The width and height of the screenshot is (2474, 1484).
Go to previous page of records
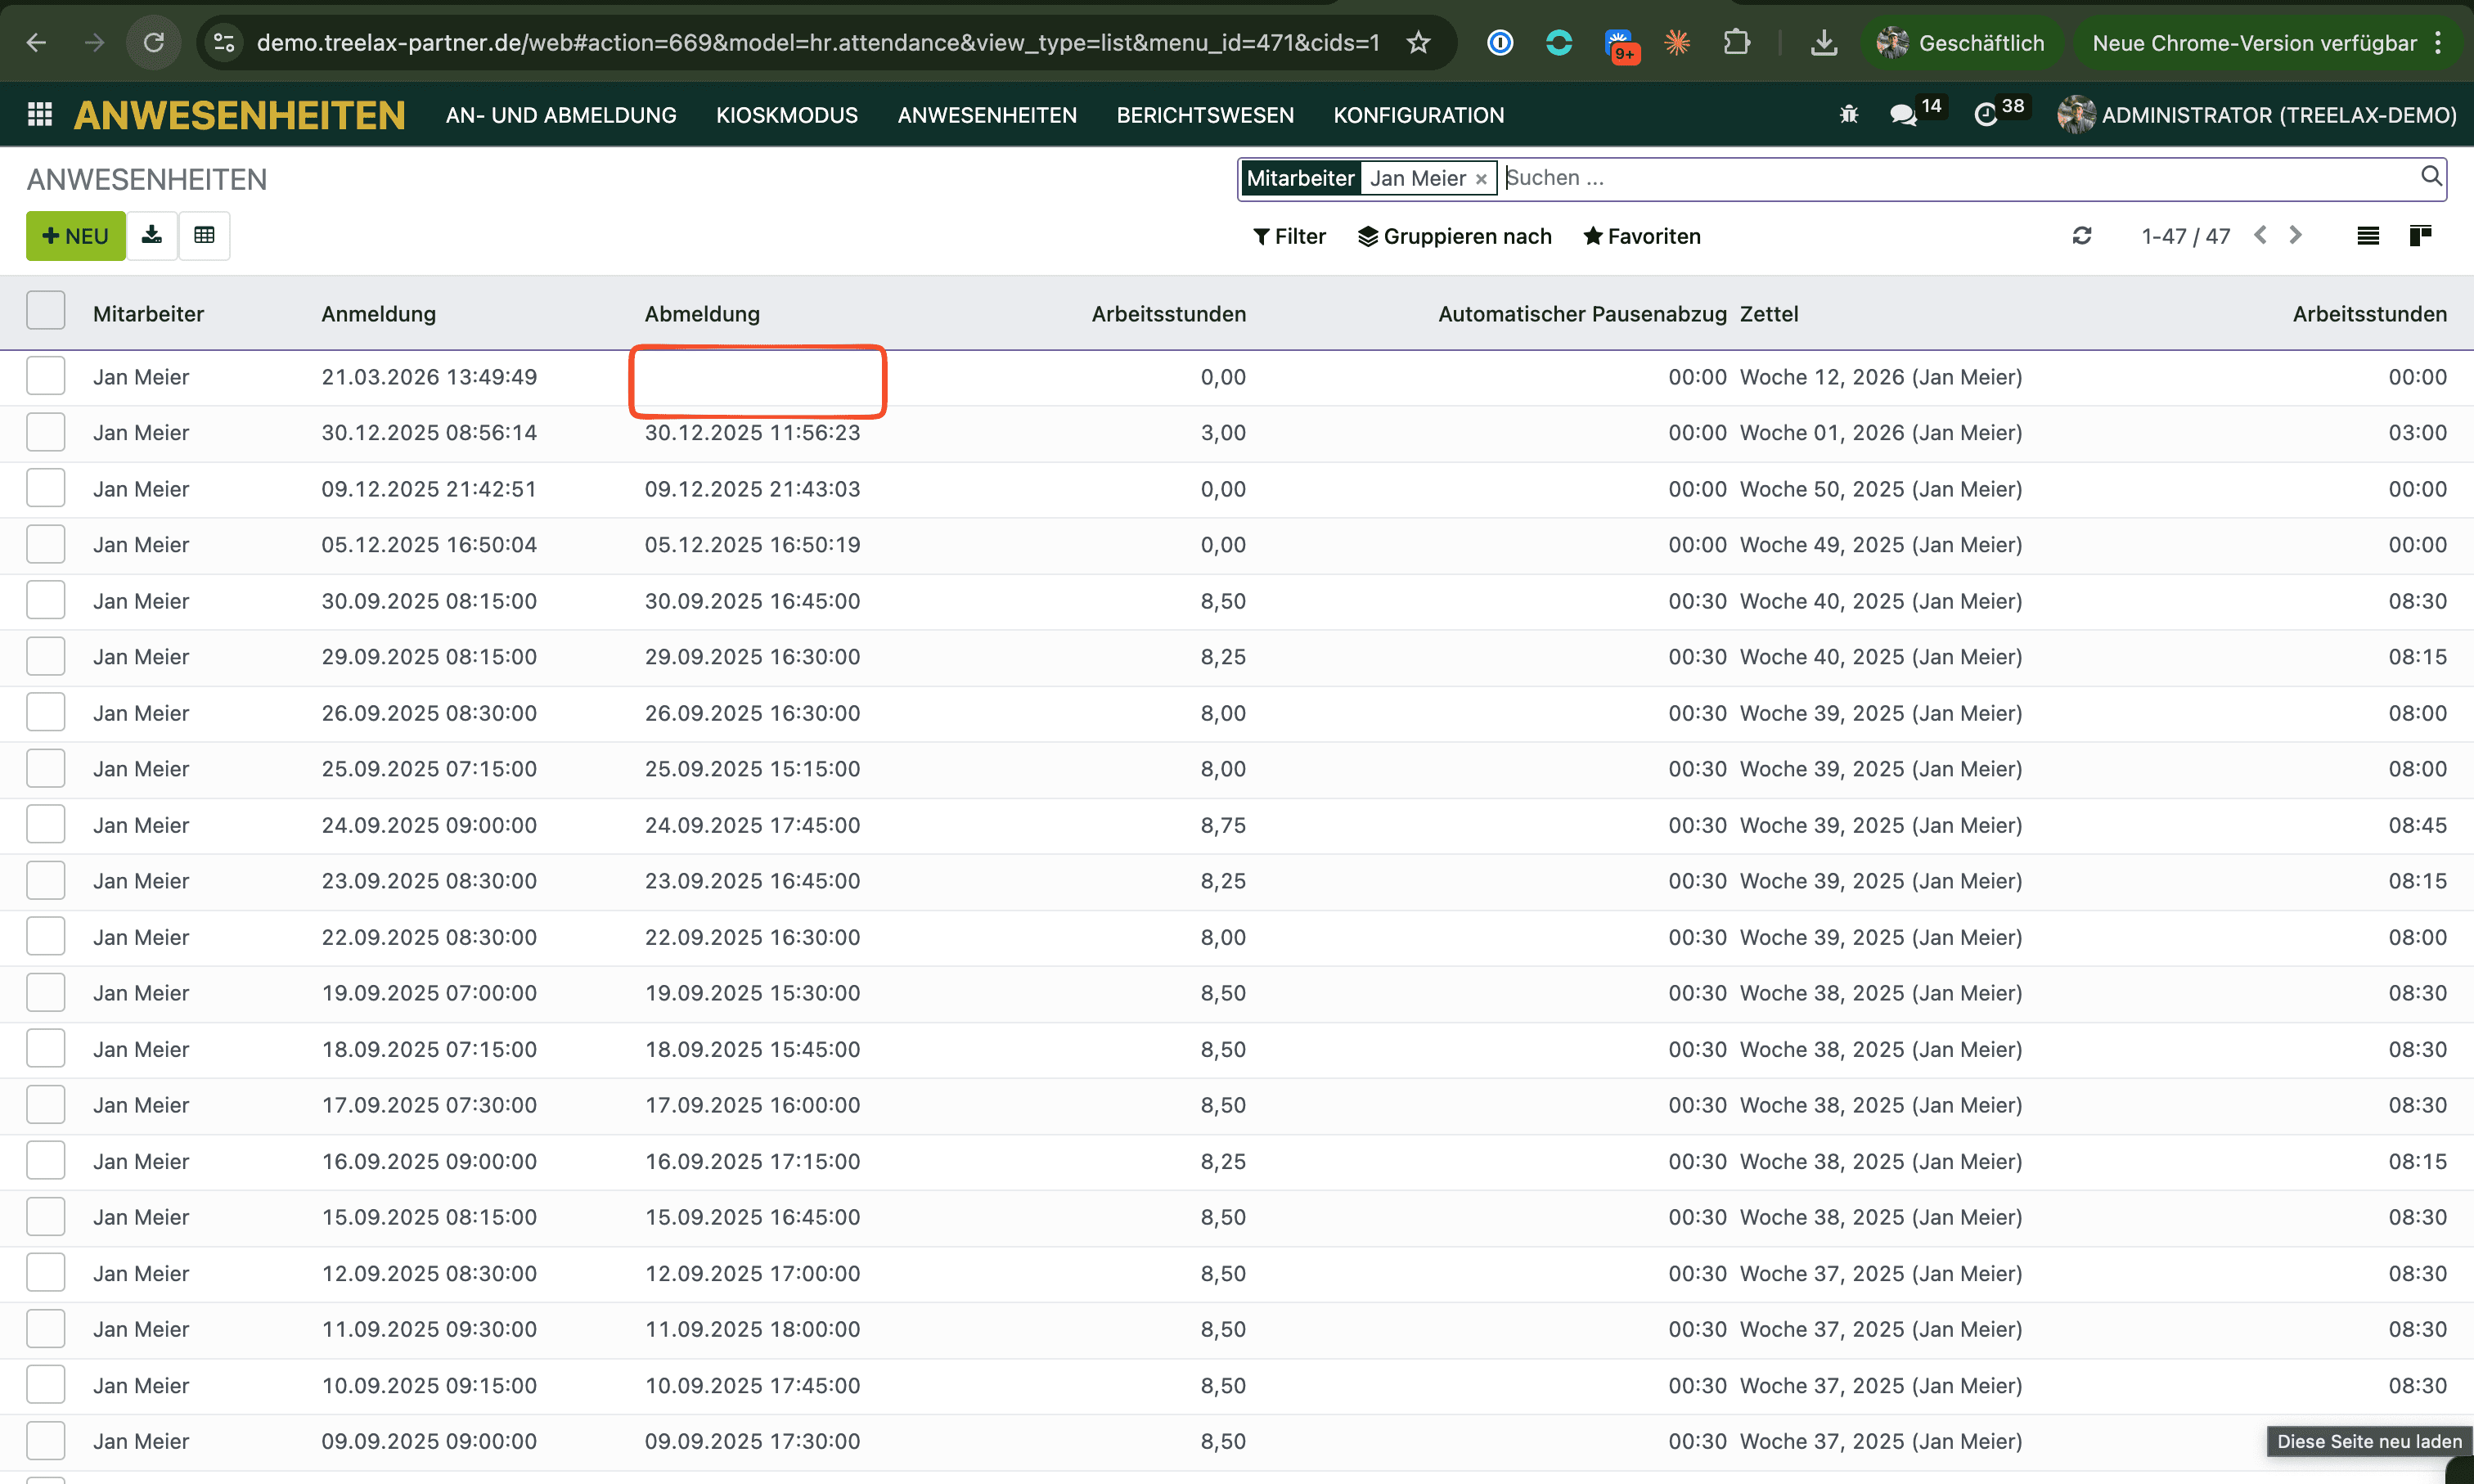2260,235
